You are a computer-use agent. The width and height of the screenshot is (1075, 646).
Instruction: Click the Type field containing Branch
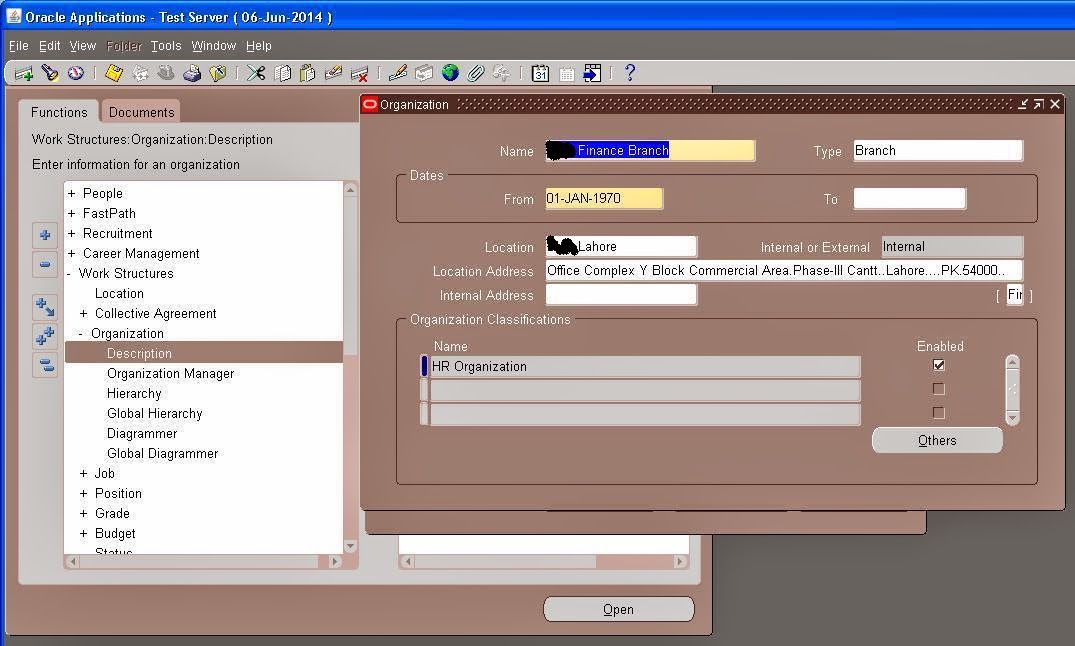click(x=938, y=150)
